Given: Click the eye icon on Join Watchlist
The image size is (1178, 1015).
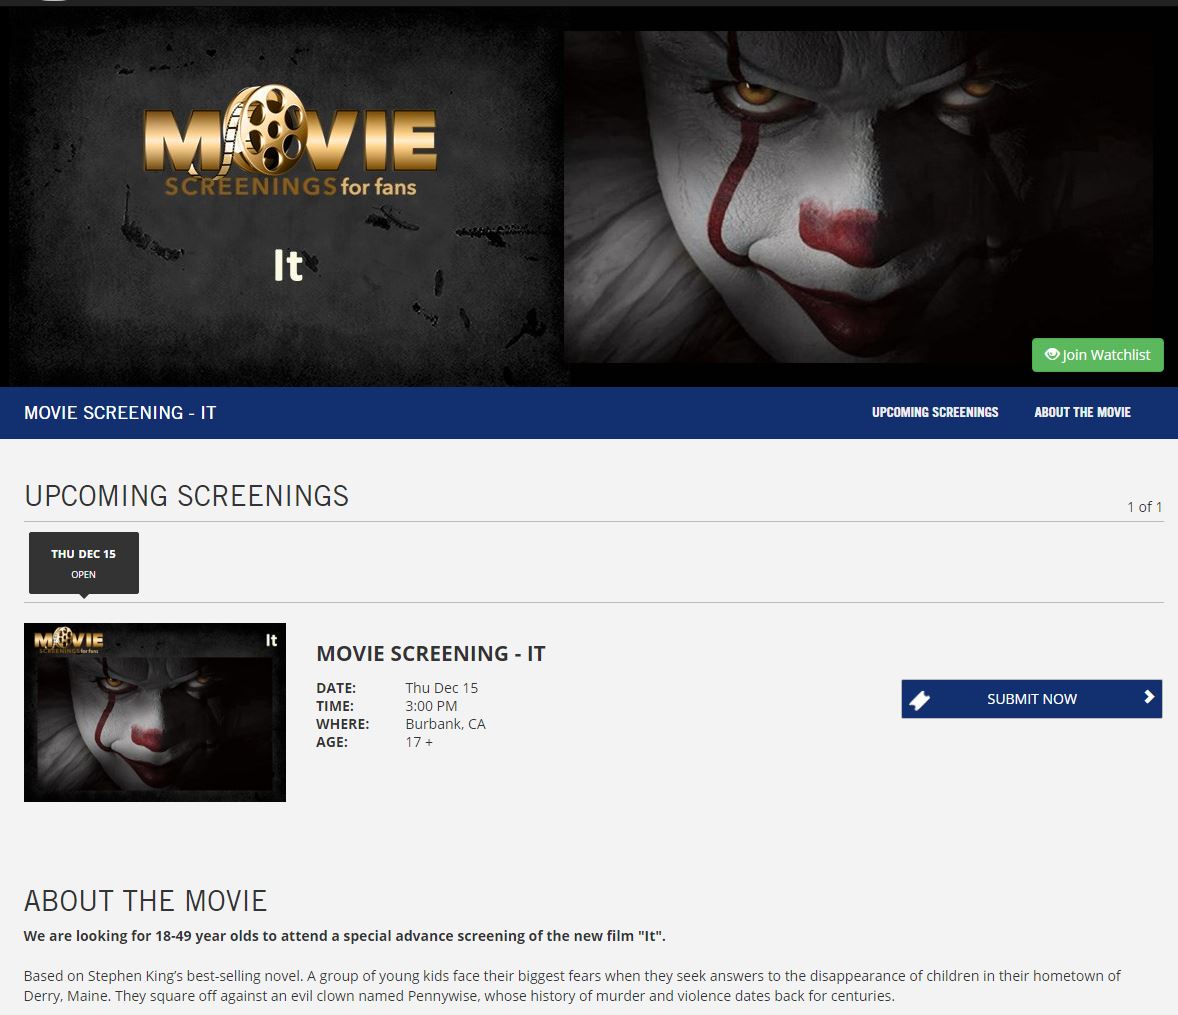Looking at the screenshot, I should [x=1052, y=354].
